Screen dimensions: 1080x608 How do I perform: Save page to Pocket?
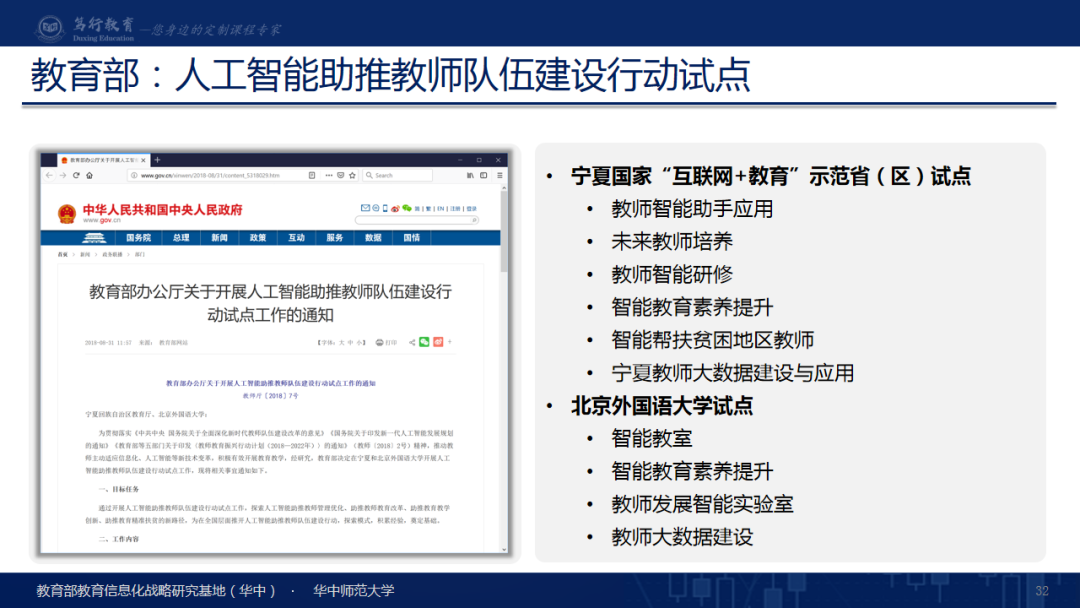pos(340,176)
